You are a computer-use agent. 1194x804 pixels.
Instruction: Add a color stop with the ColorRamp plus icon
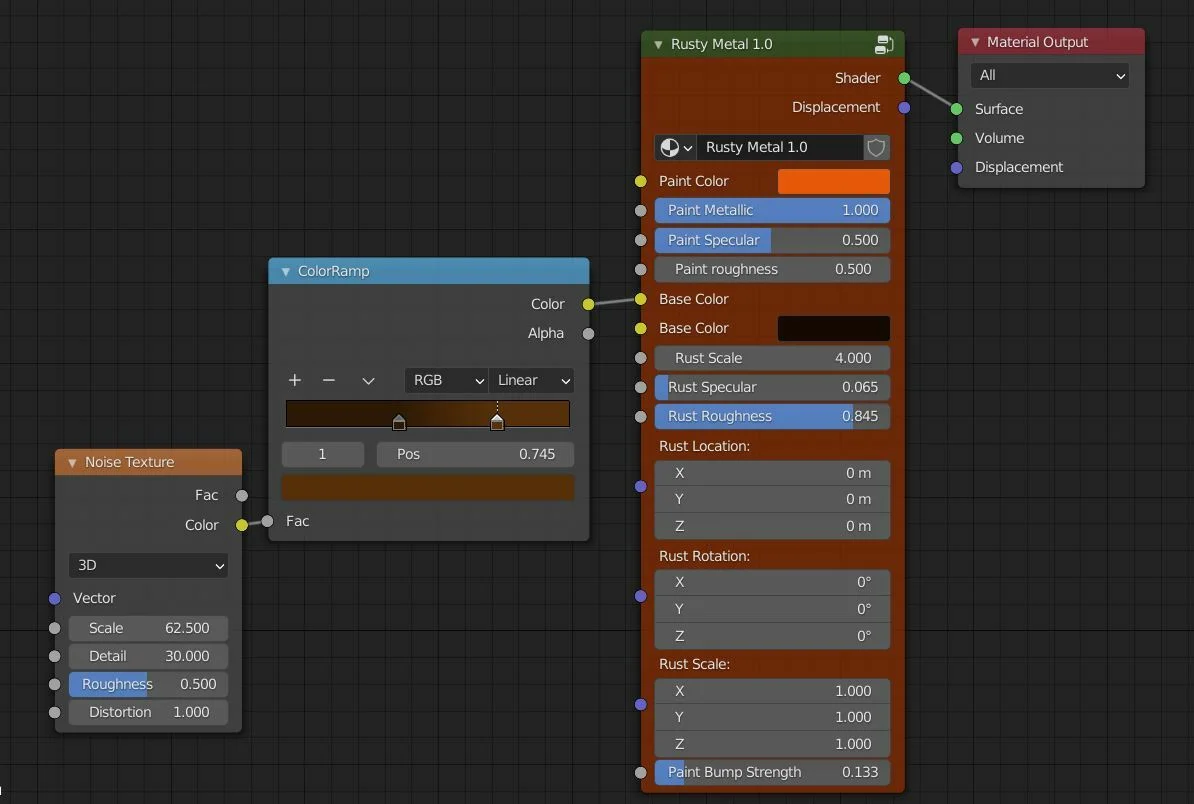[294, 381]
